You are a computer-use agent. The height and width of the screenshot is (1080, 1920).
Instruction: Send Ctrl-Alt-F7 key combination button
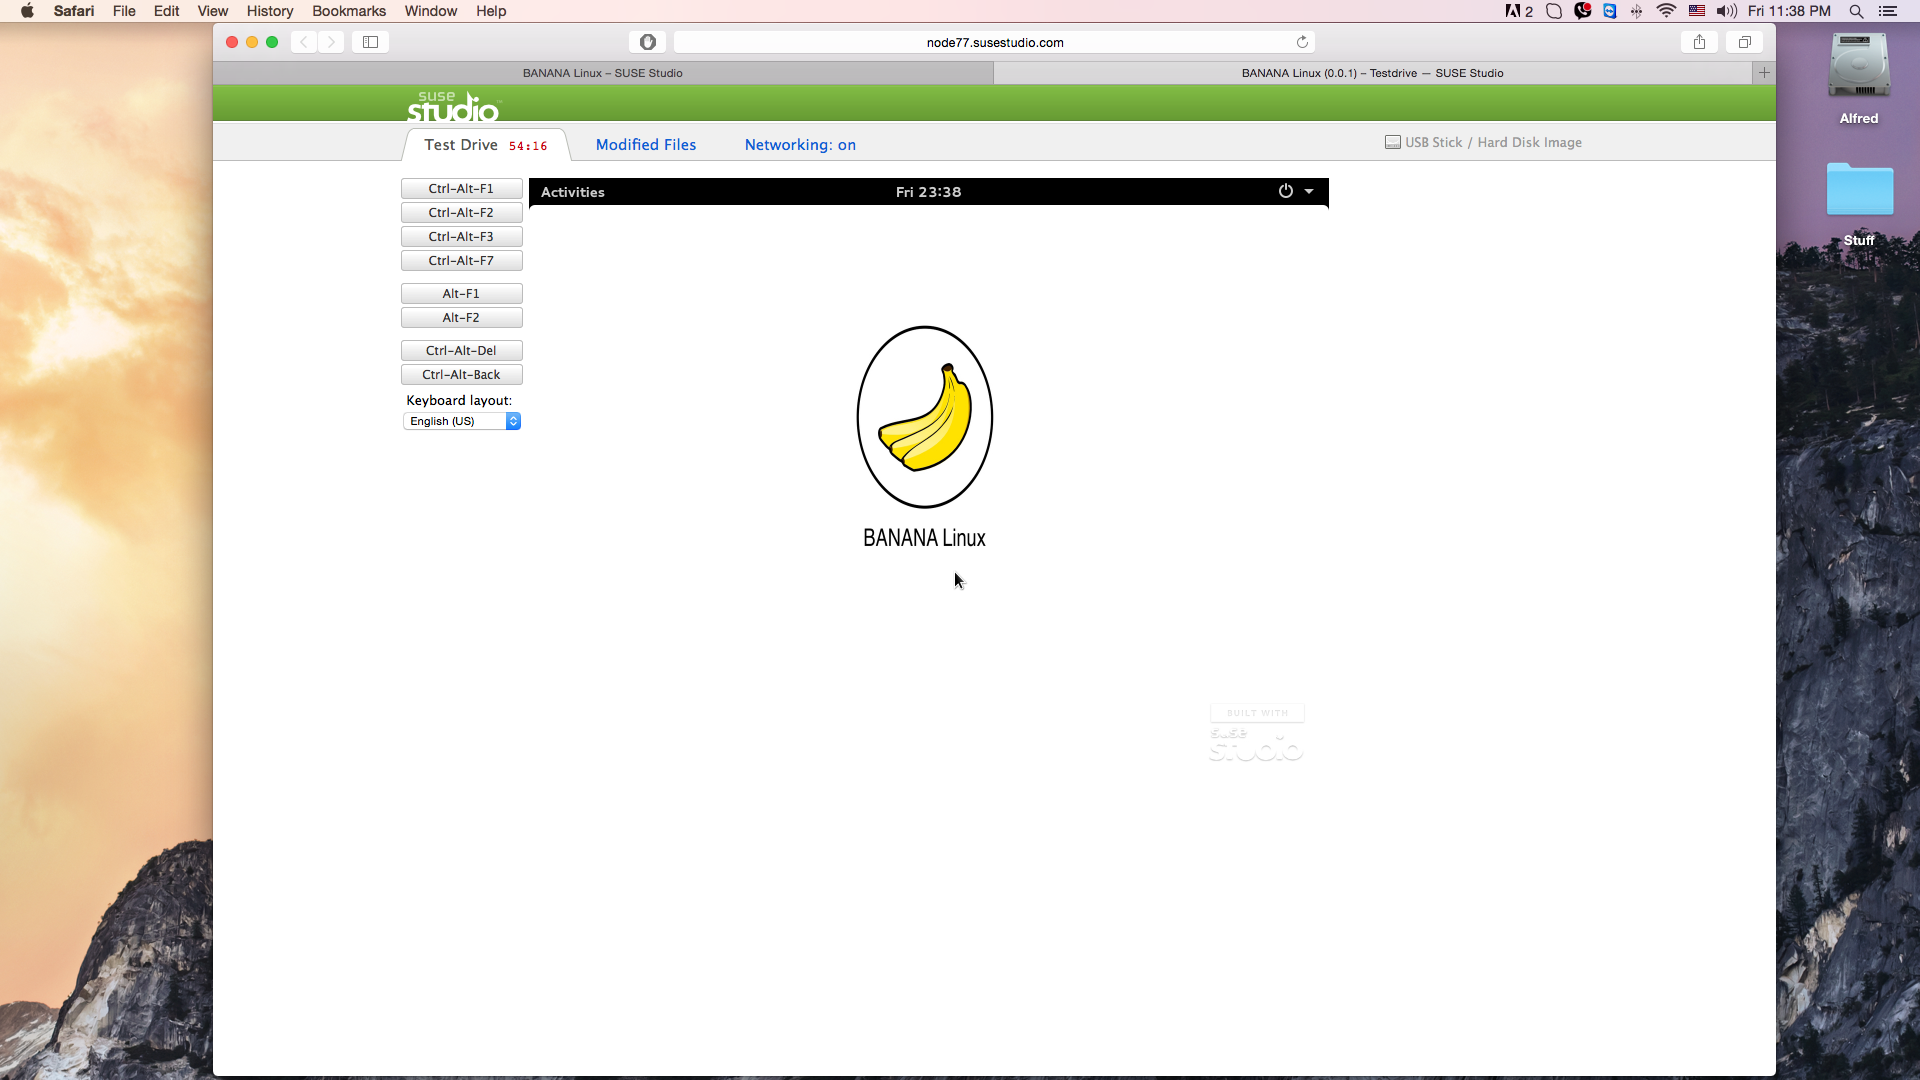(461, 261)
